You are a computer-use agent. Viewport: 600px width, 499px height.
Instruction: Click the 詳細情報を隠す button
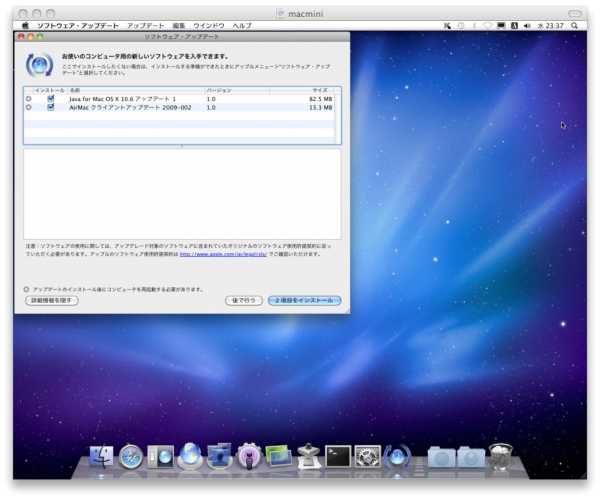tap(52, 300)
